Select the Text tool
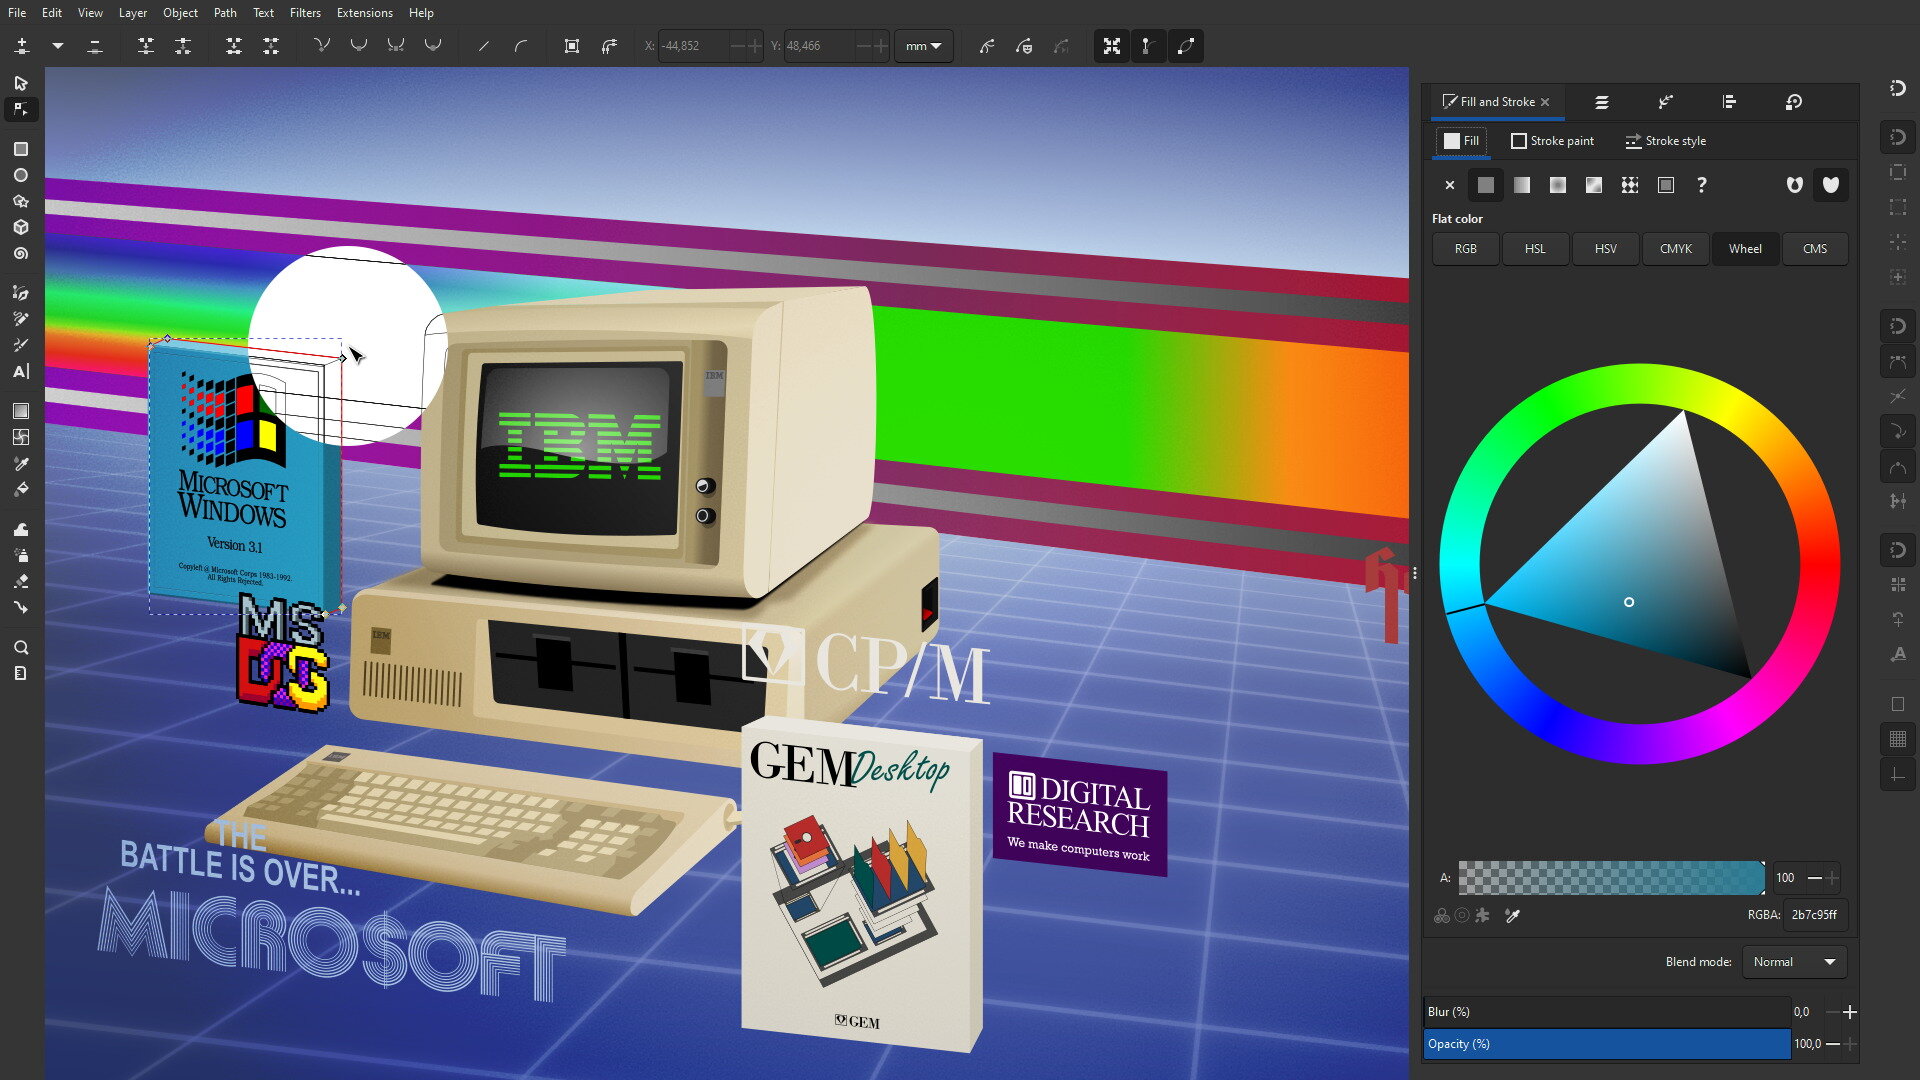 tap(21, 371)
